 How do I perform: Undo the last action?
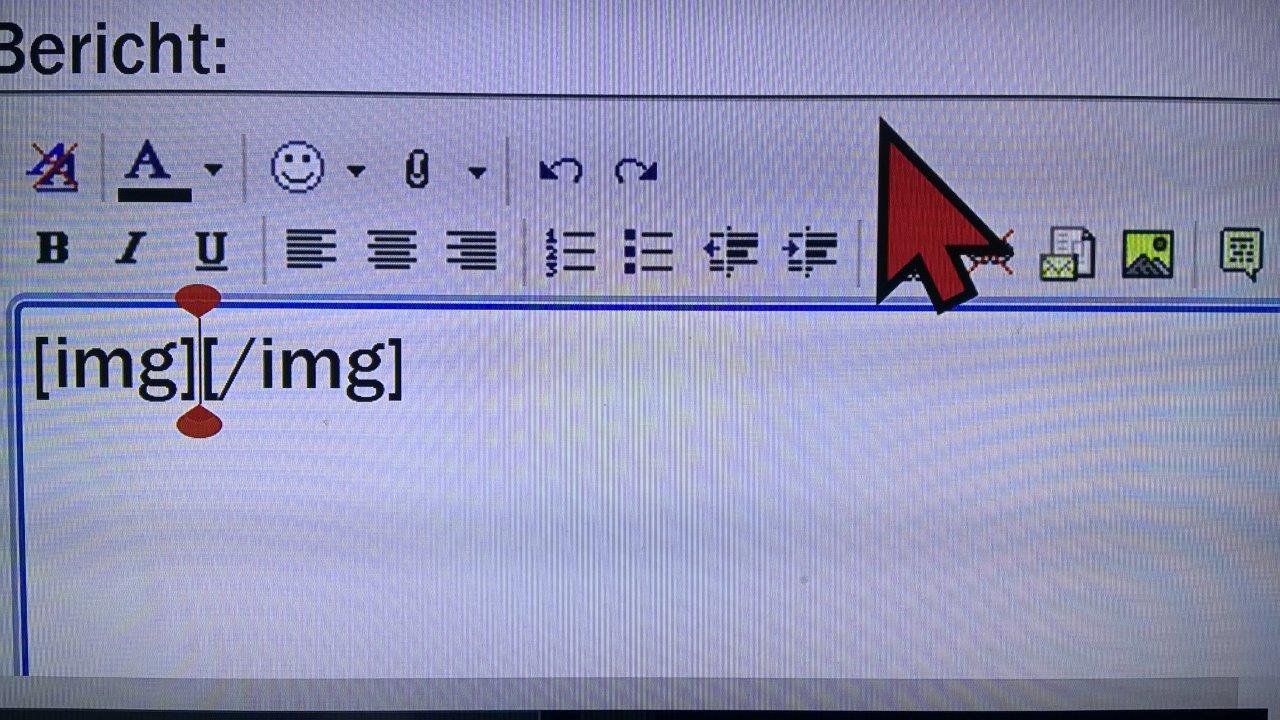560,170
